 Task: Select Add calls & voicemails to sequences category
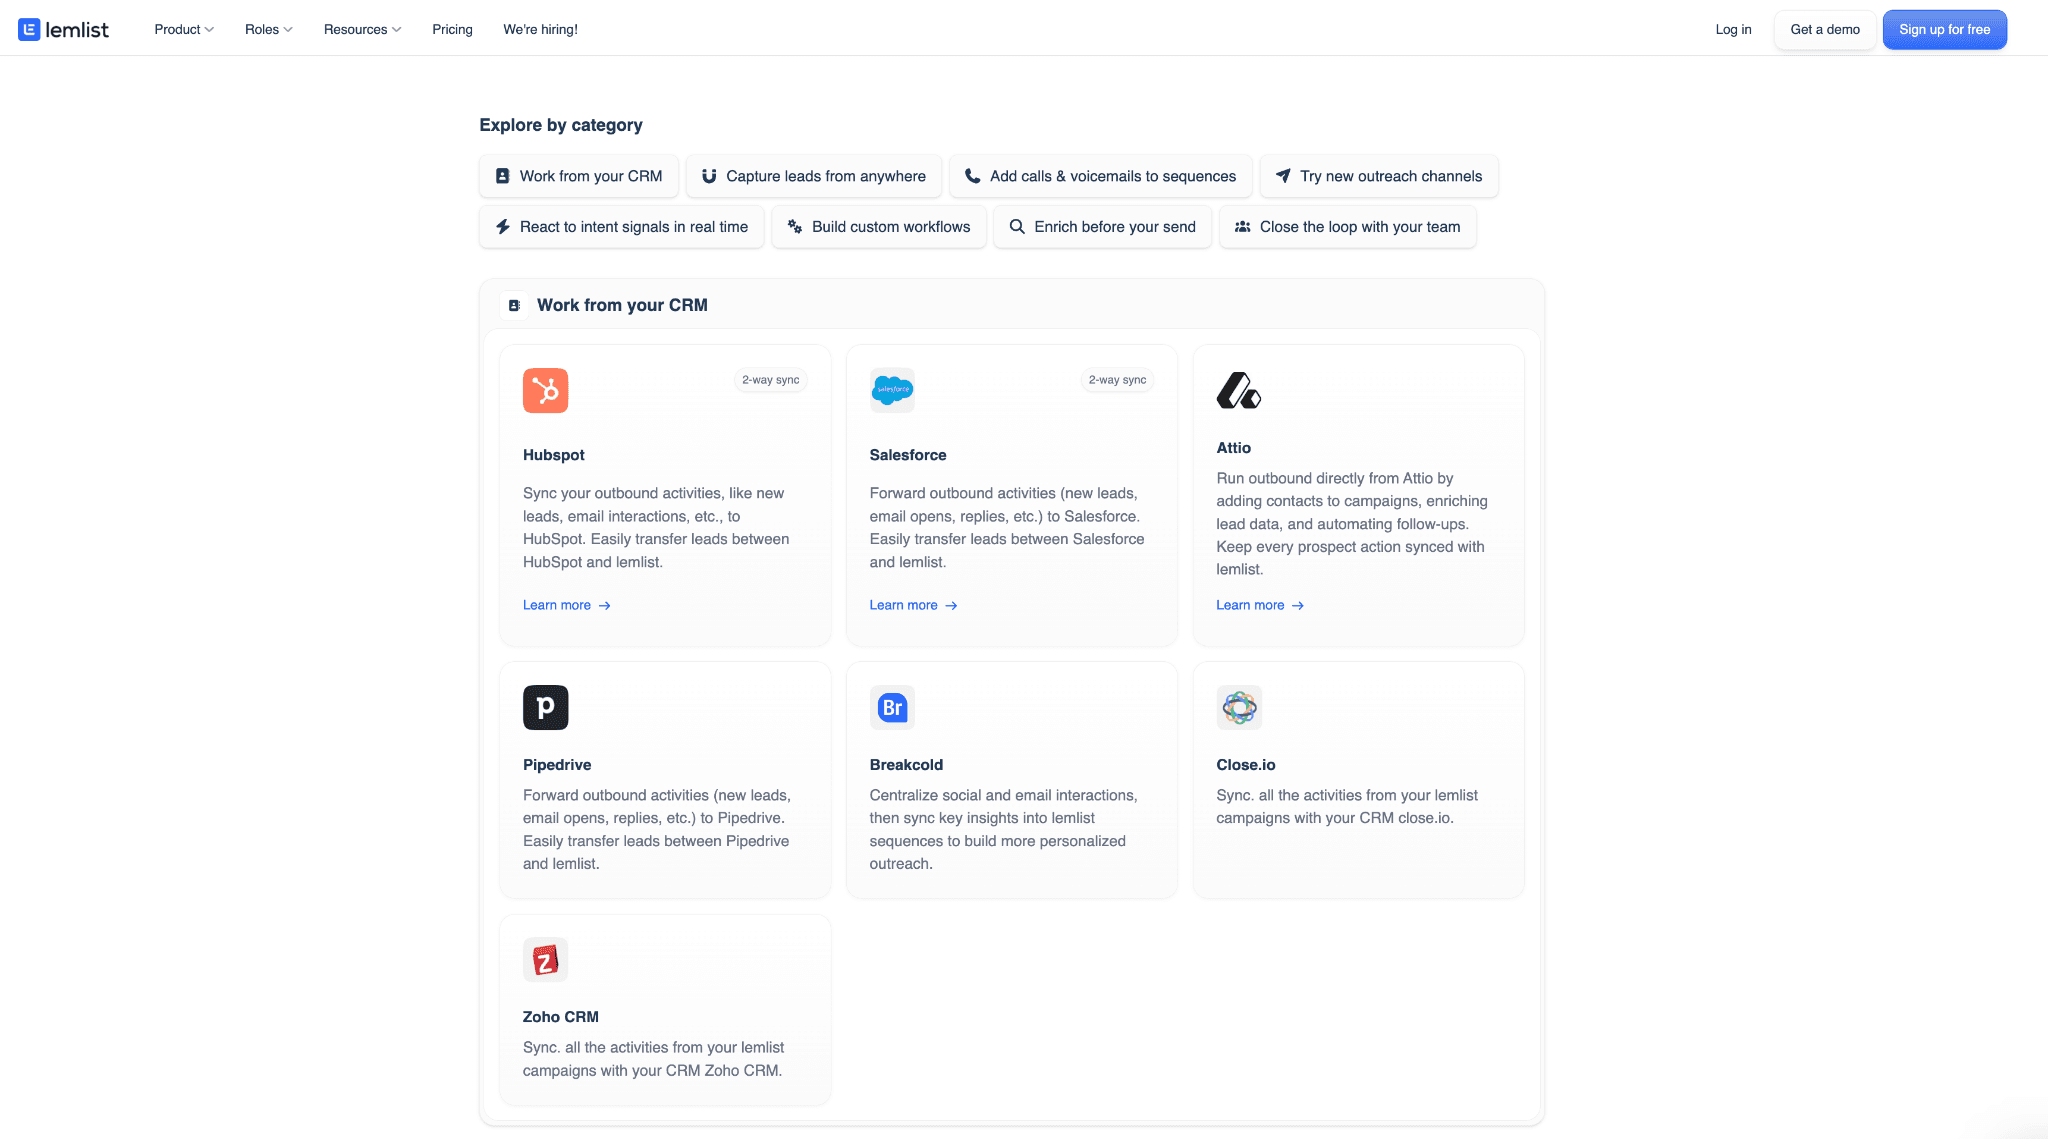click(x=1100, y=176)
